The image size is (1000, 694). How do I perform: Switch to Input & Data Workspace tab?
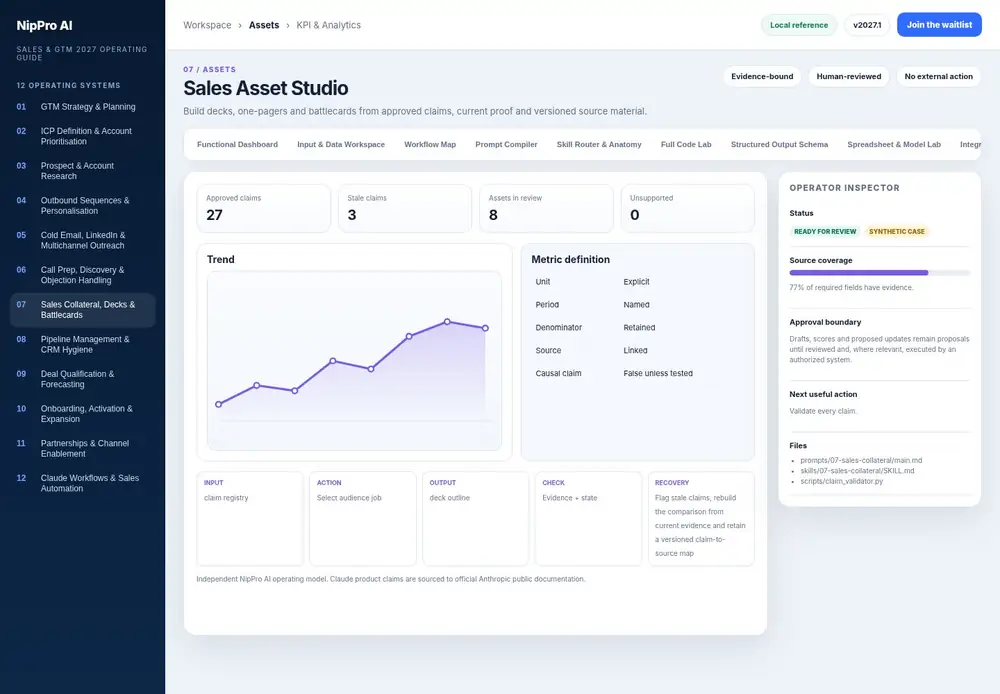[341, 145]
